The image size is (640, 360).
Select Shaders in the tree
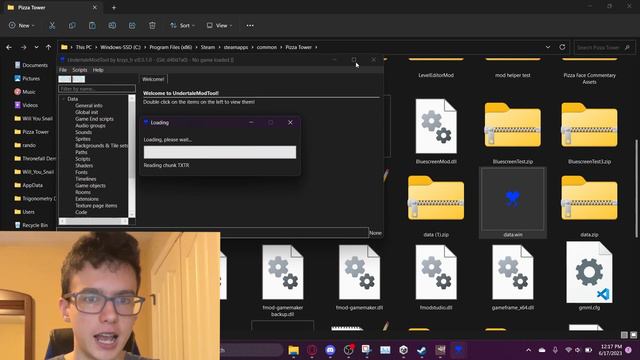(x=84, y=165)
